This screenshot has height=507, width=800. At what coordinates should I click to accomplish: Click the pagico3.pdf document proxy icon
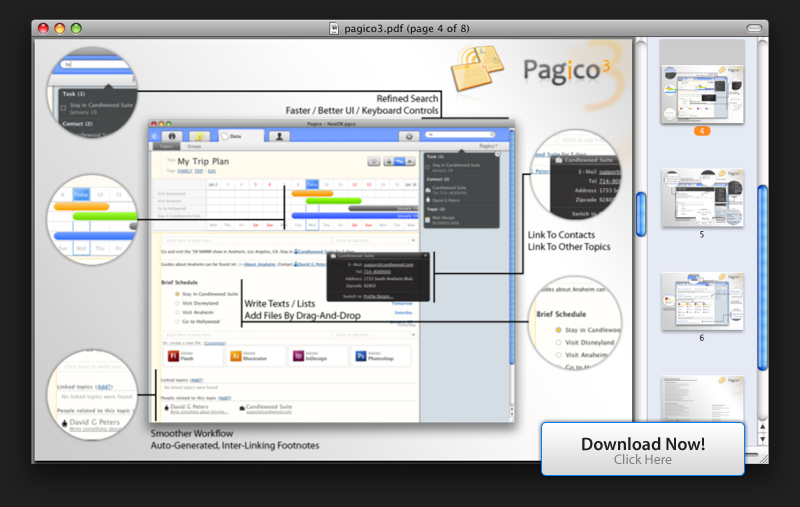334,29
